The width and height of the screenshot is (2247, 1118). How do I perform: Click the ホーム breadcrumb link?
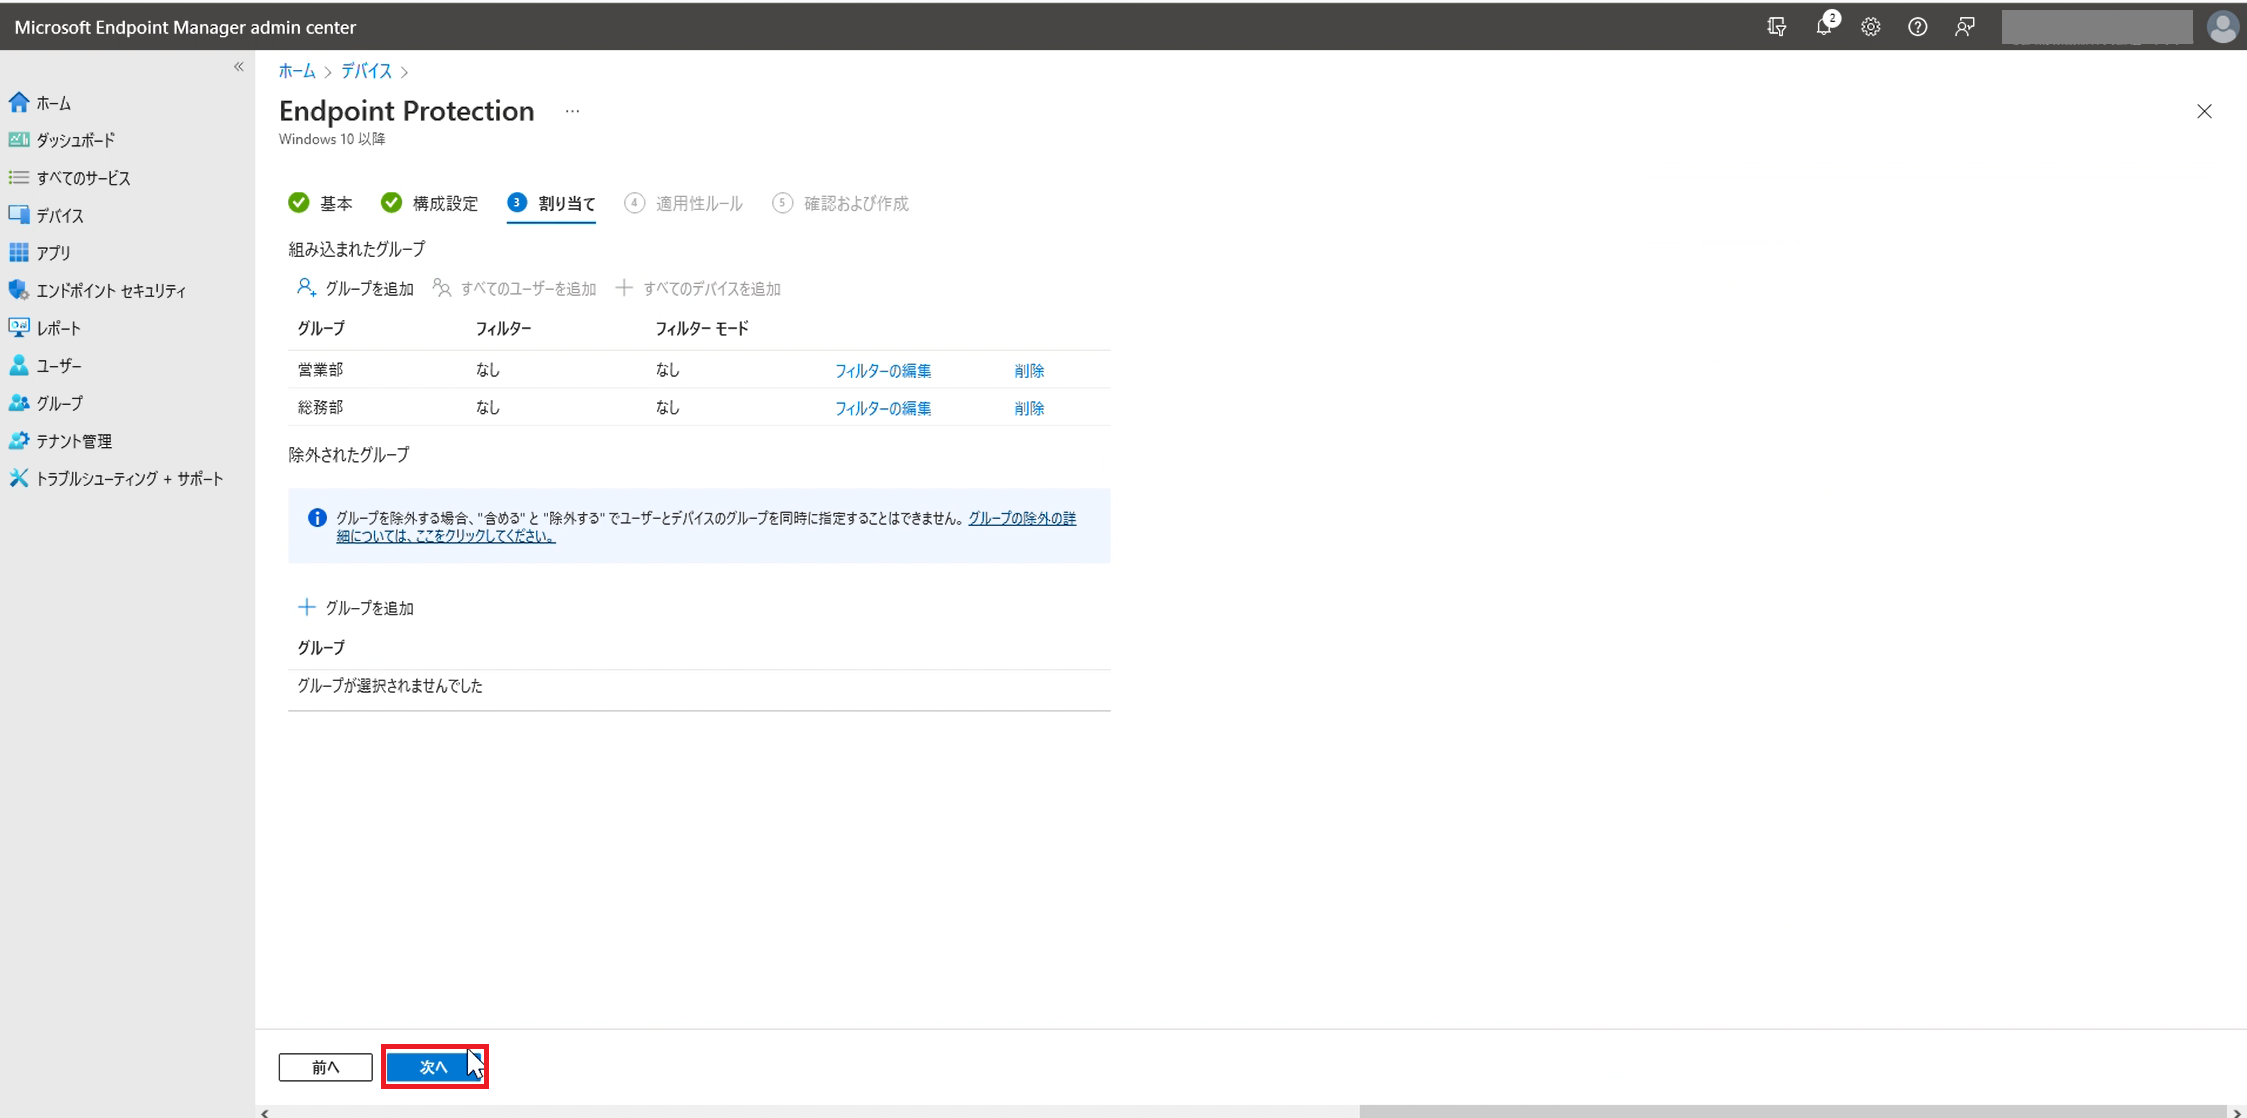[x=297, y=71]
